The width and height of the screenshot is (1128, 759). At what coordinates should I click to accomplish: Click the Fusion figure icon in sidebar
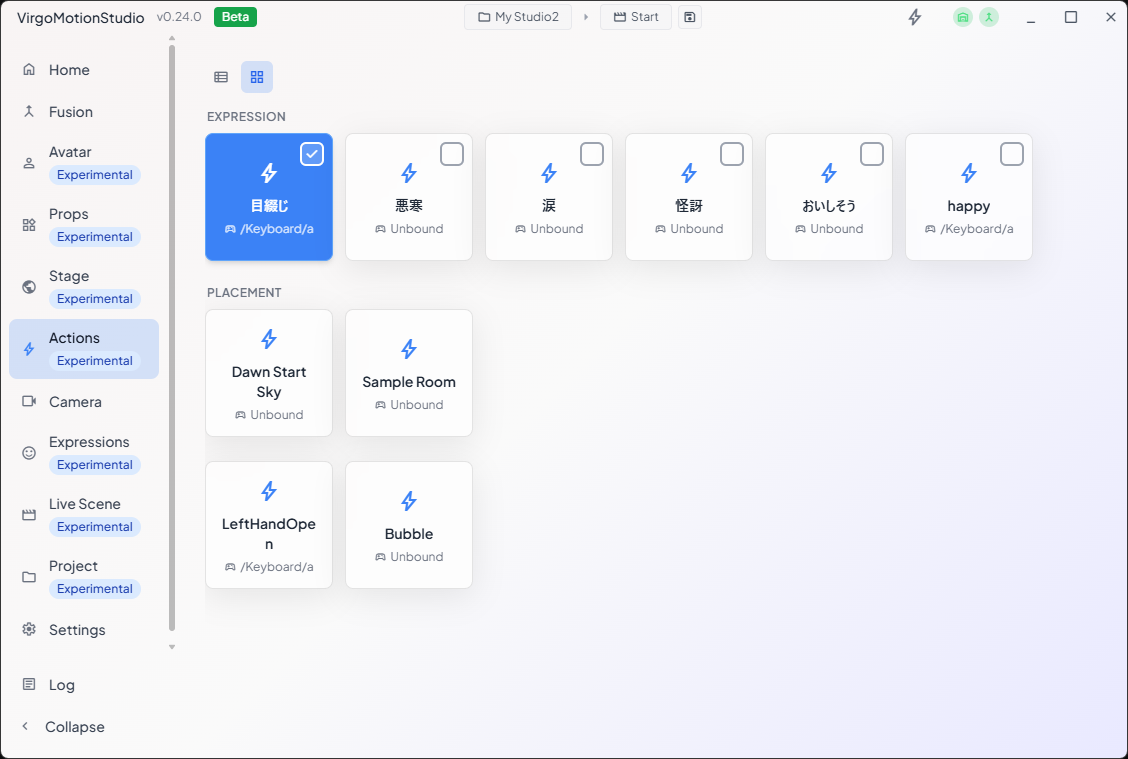(29, 112)
